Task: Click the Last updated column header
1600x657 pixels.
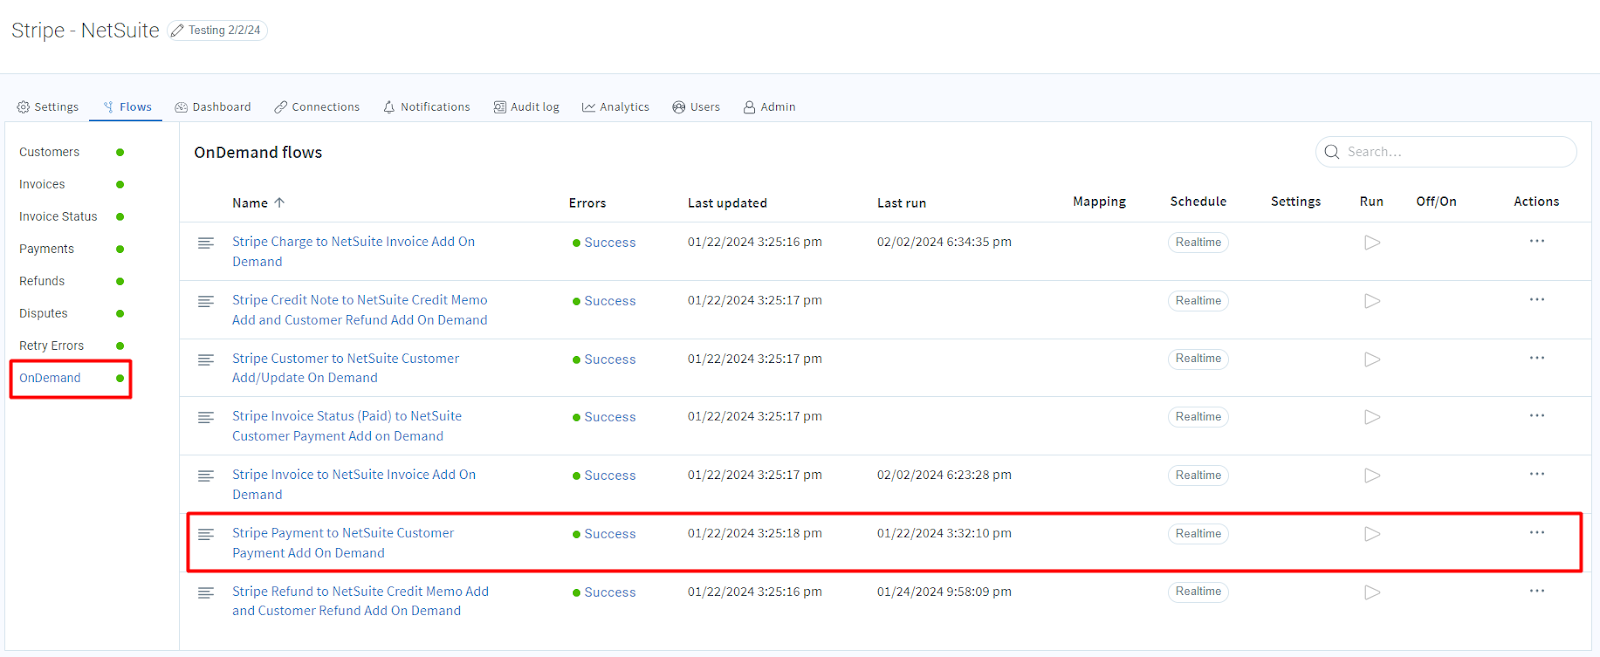Action: (727, 203)
